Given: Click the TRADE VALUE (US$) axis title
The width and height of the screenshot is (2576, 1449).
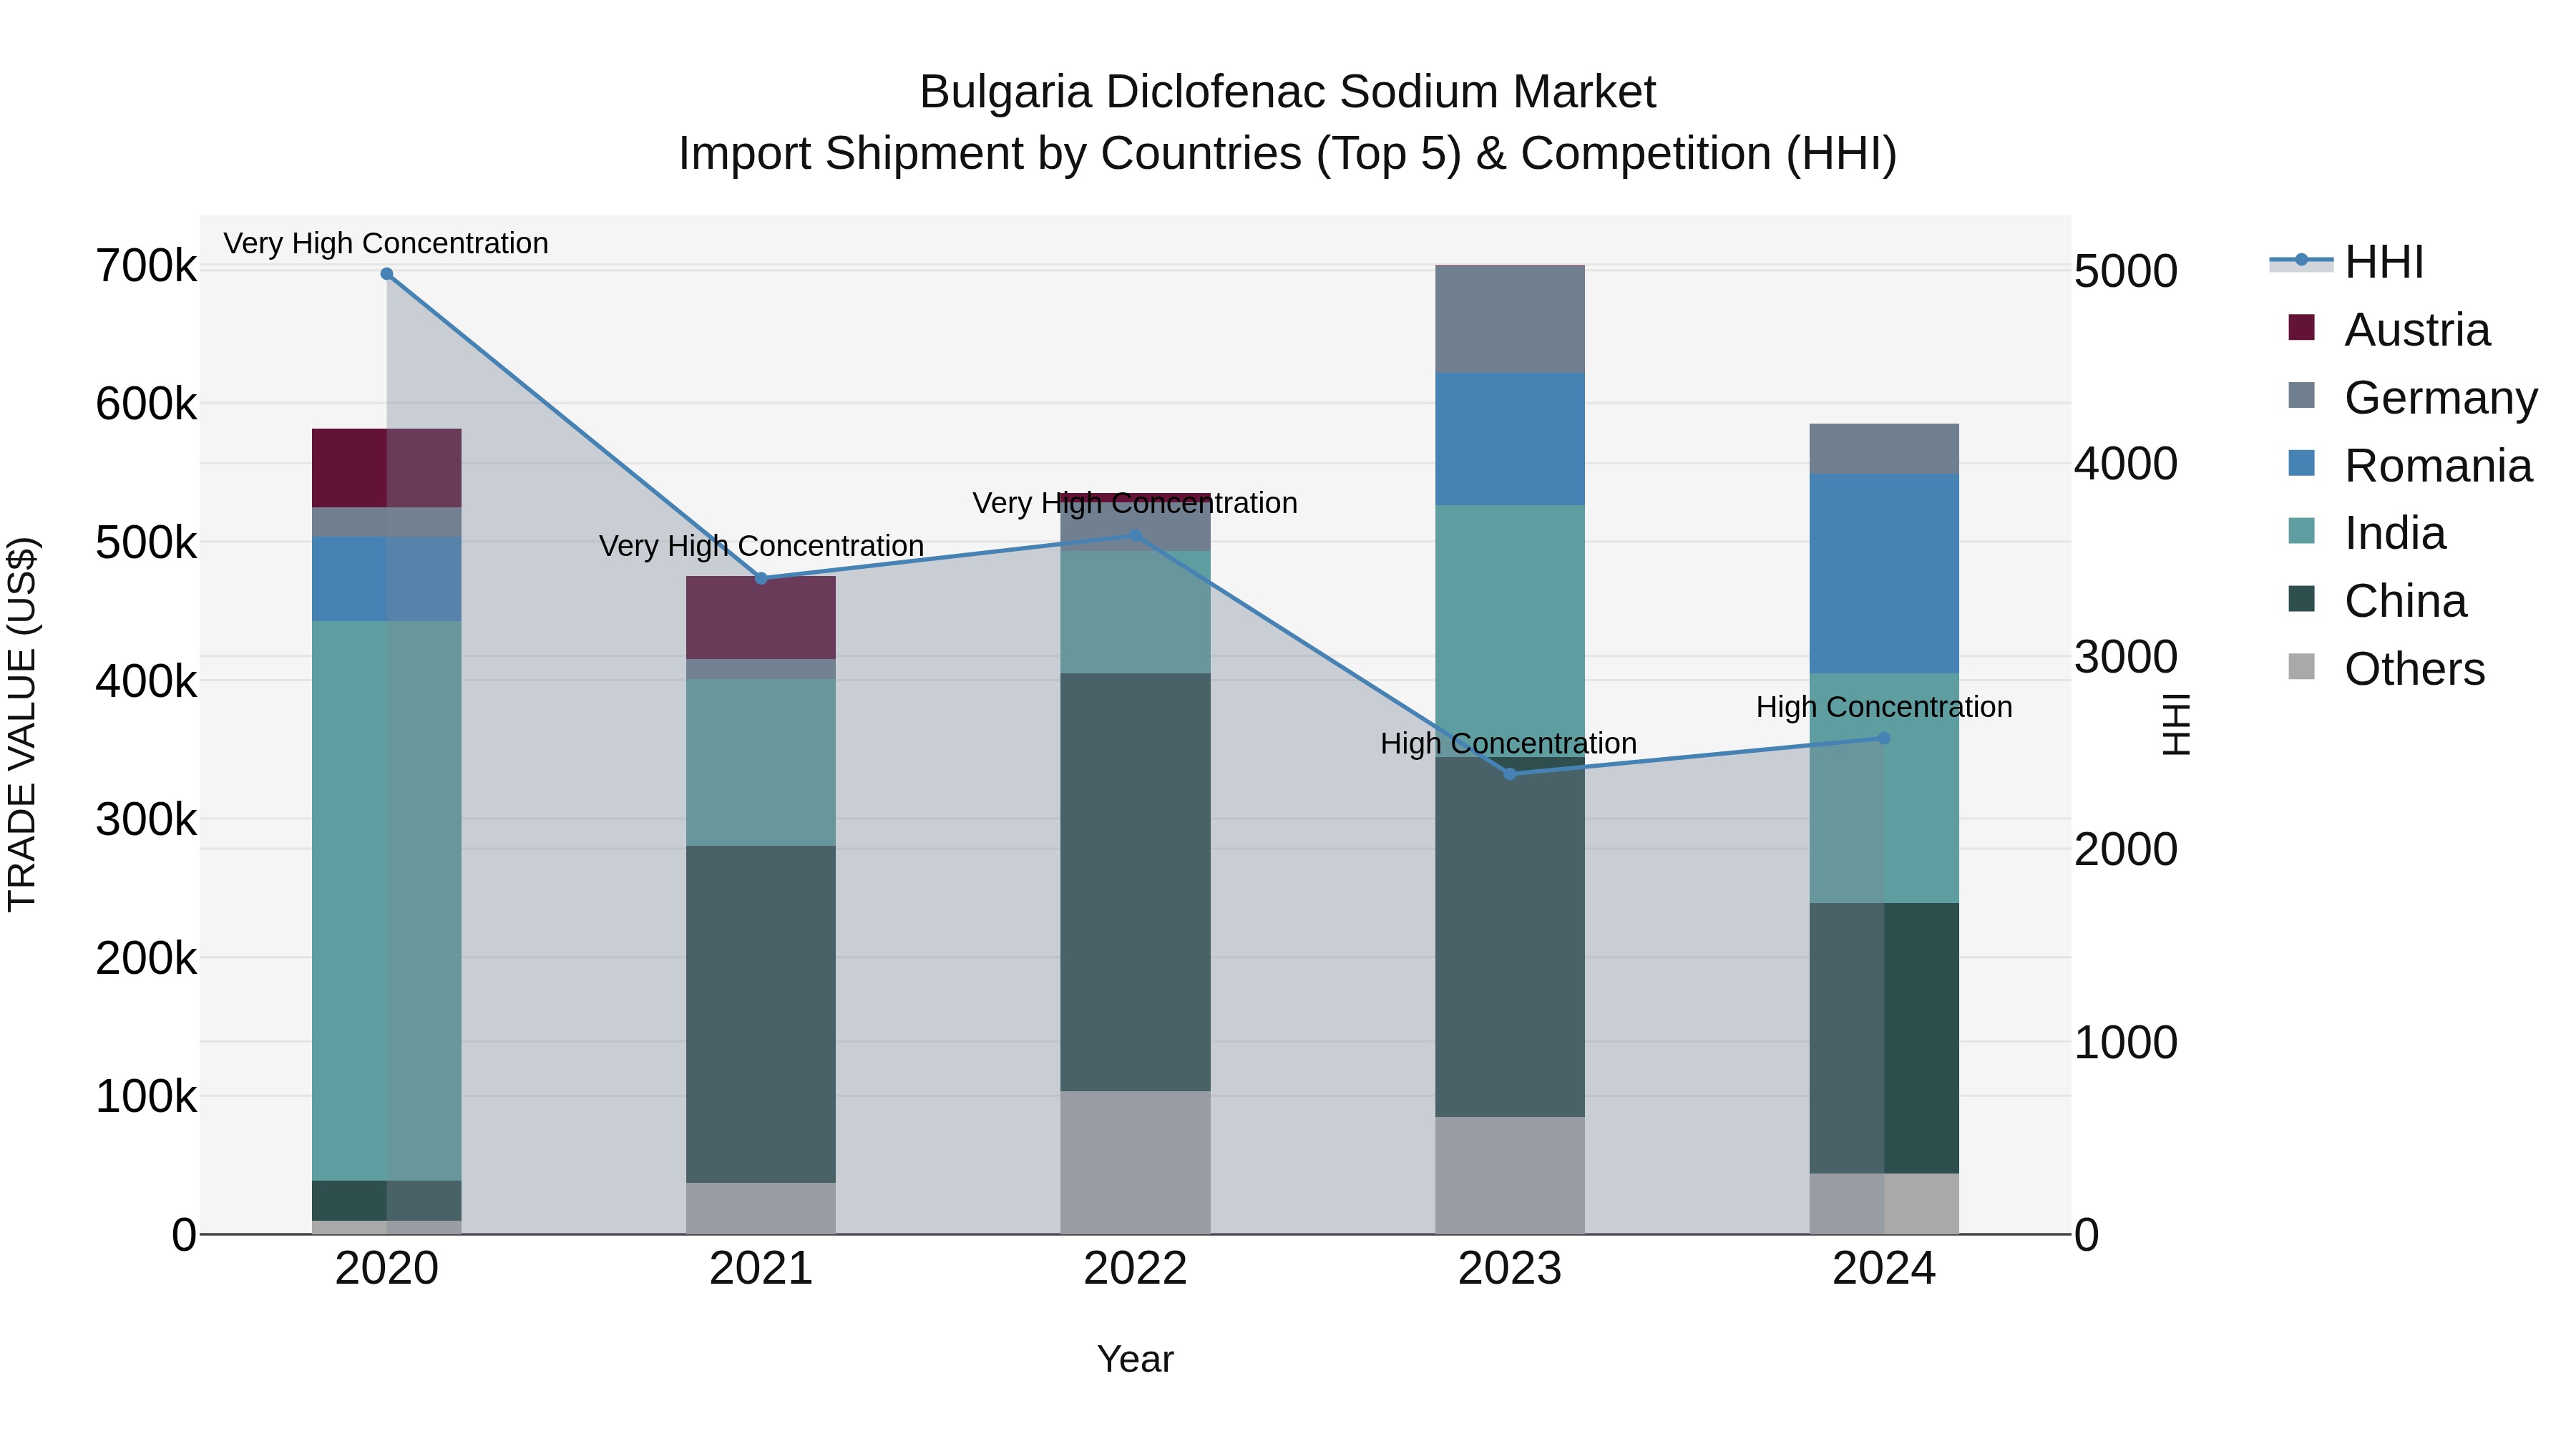Looking at the screenshot, I should pyautogui.click(x=22, y=725).
